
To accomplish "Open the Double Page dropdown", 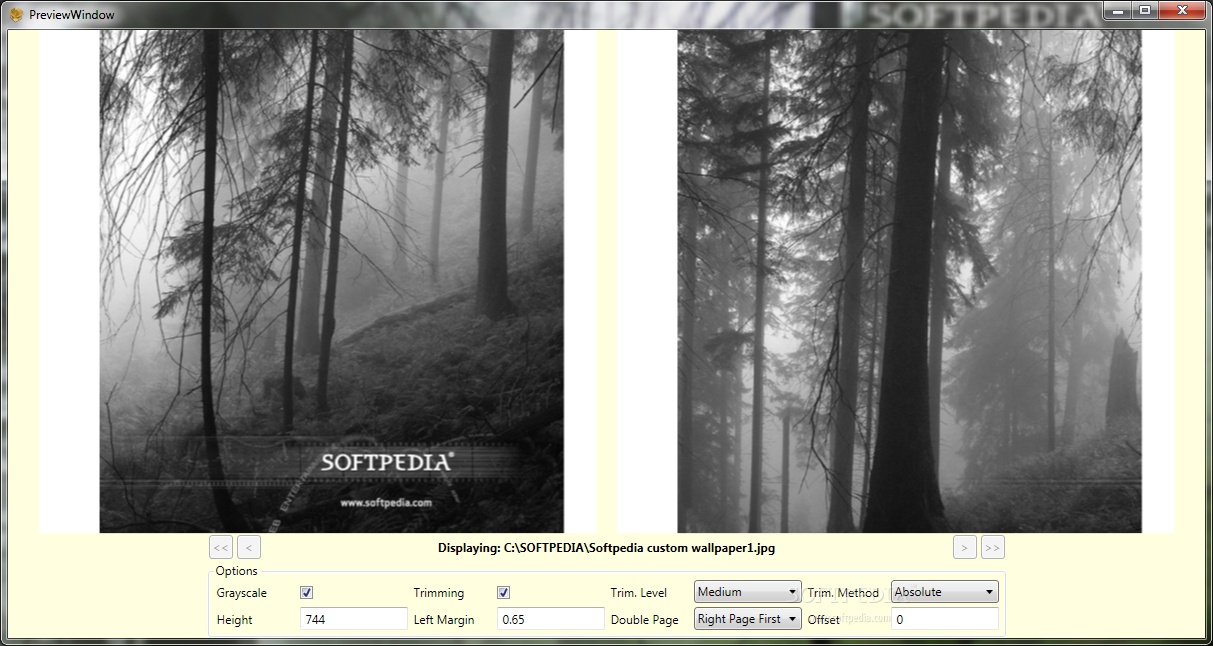I will [x=747, y=619].
